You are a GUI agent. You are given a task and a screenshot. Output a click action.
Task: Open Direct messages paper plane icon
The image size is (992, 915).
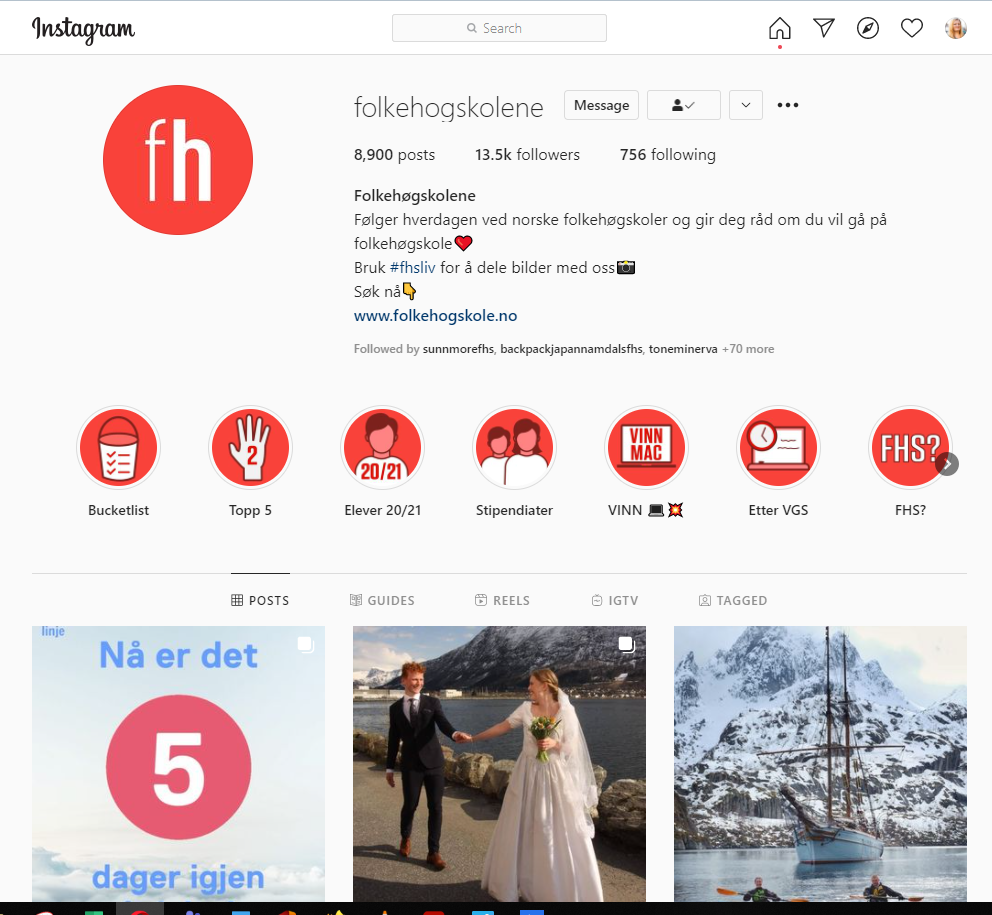(824, 28)
